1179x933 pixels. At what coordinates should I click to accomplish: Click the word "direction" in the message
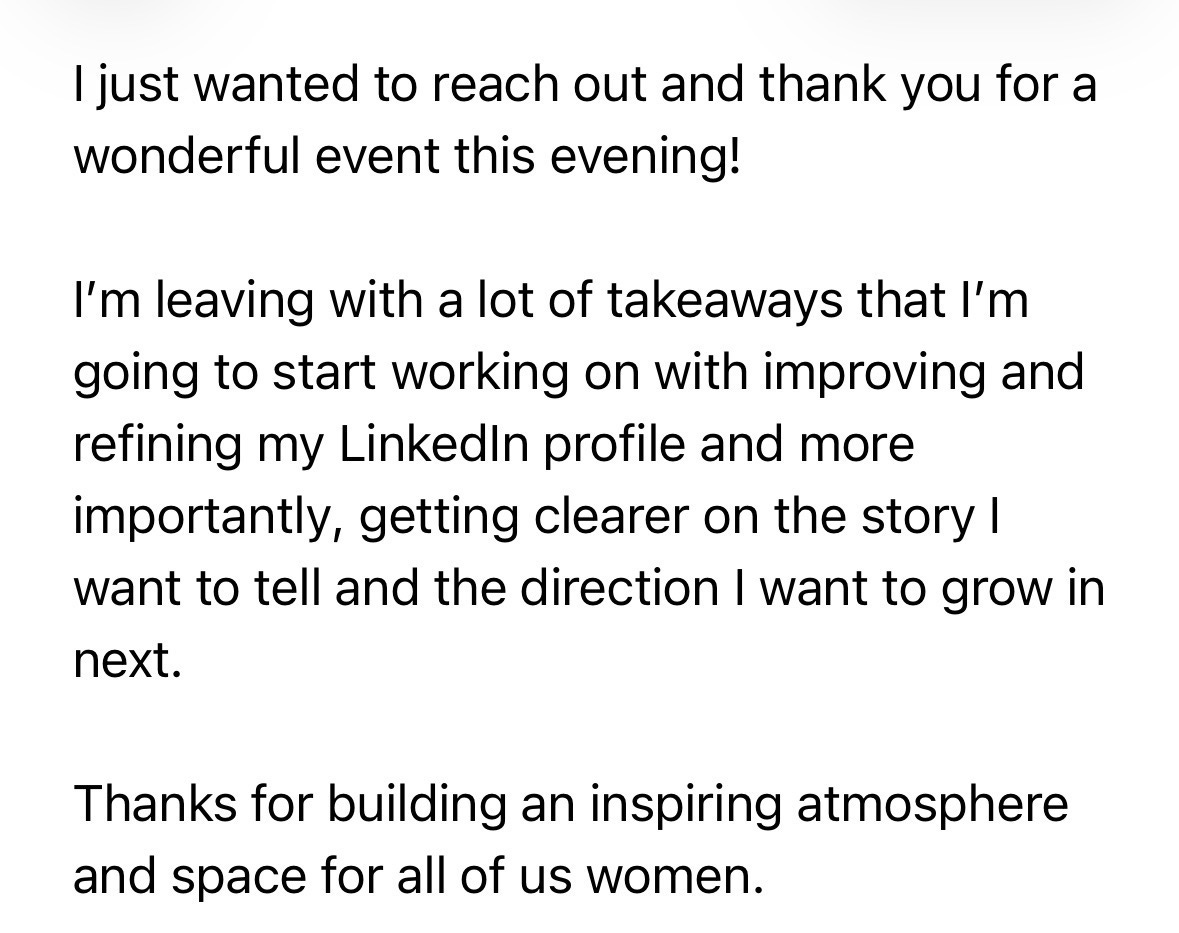pos(620,589)
